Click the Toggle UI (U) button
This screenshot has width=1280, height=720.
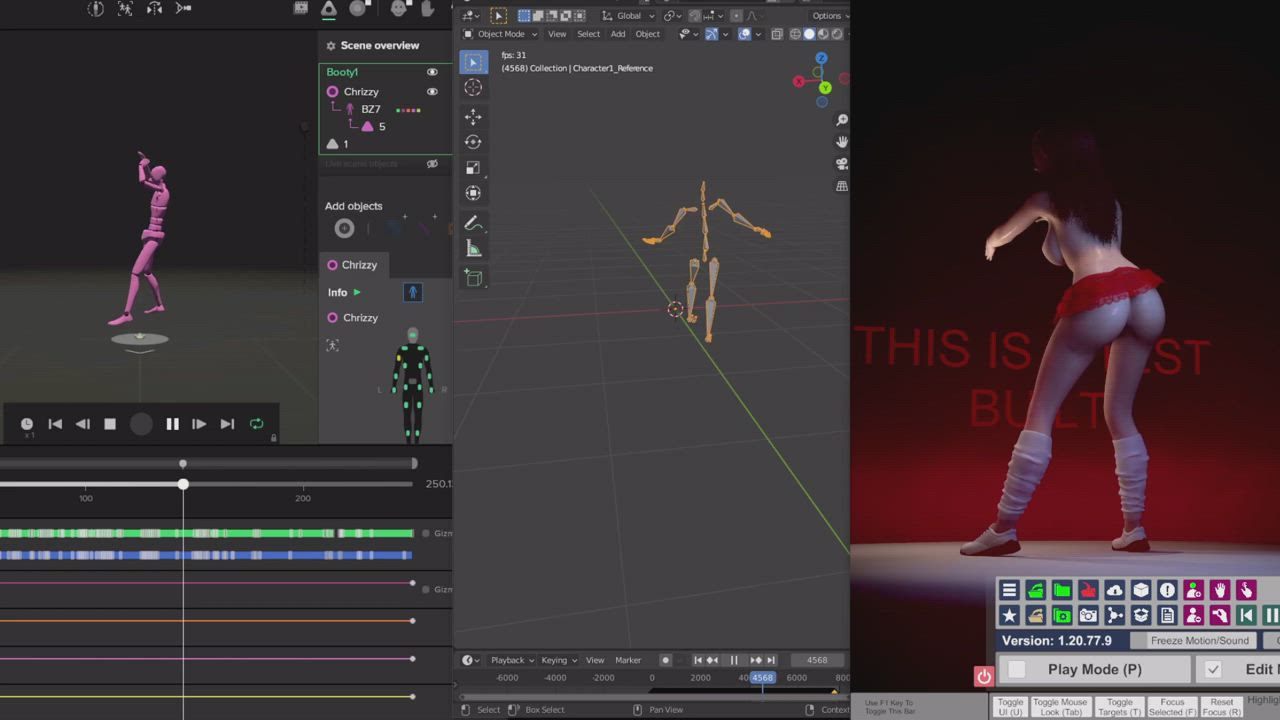click(1011, 706)
